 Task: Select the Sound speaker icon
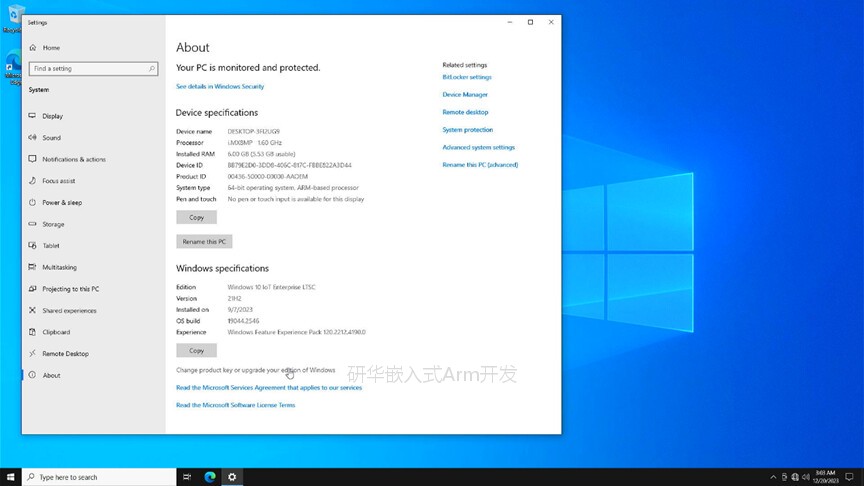(32, 137)
